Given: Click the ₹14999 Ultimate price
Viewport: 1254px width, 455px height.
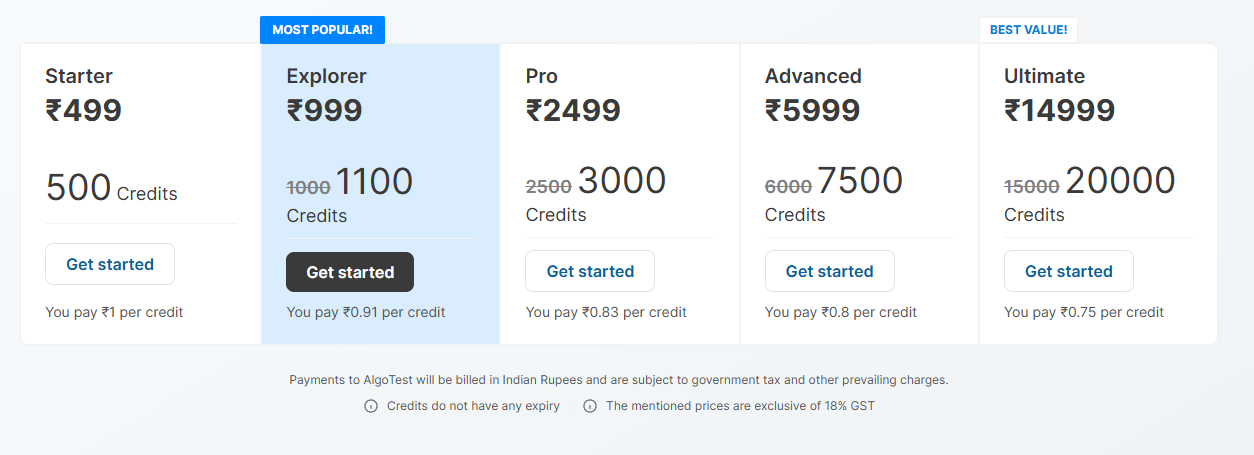Looking at the screenshot, I should pyautogui.click(x=1059, y=110).
